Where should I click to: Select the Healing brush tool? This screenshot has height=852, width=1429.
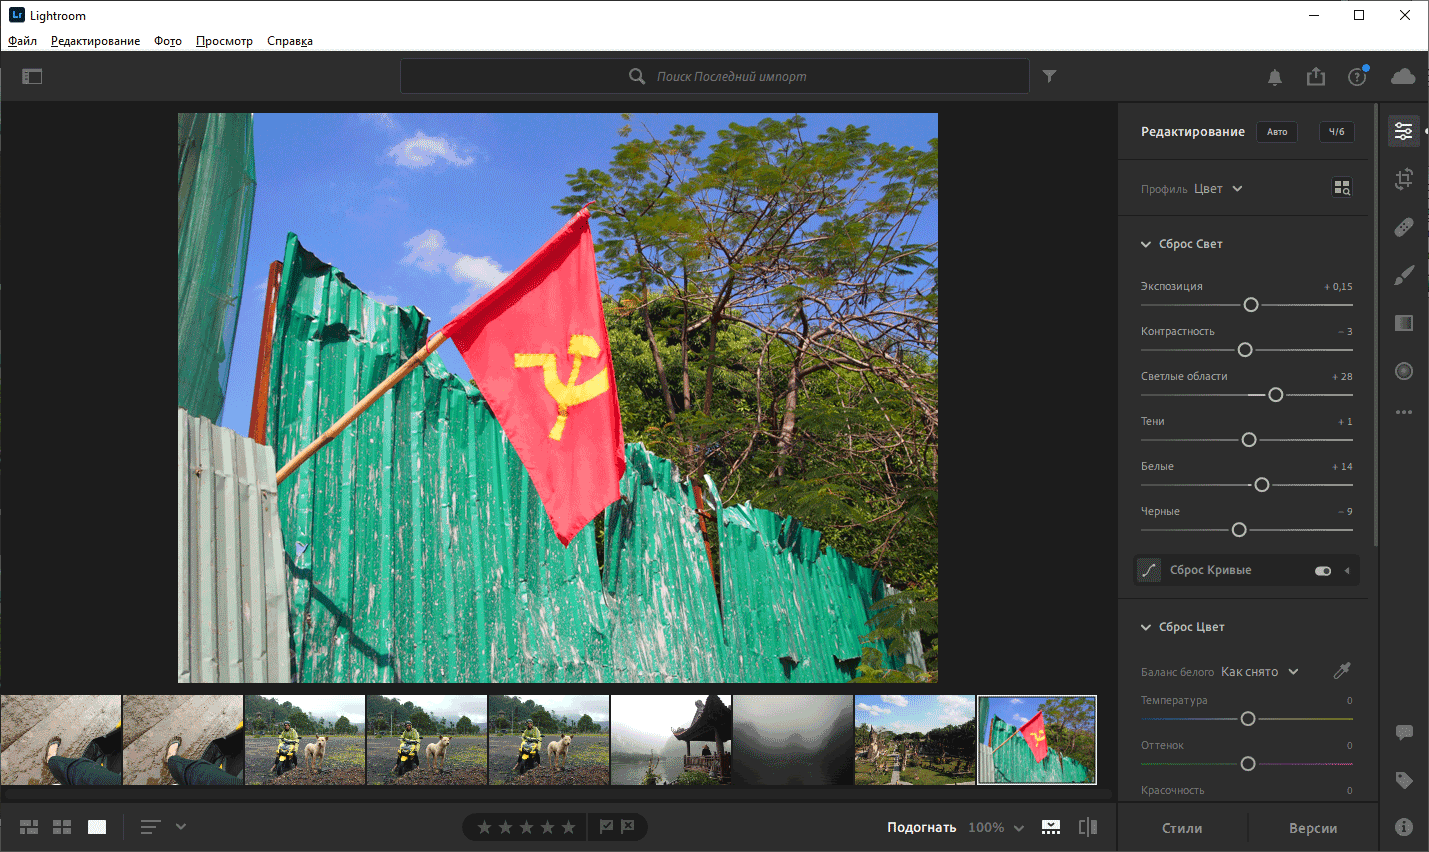coord(1404,227)
